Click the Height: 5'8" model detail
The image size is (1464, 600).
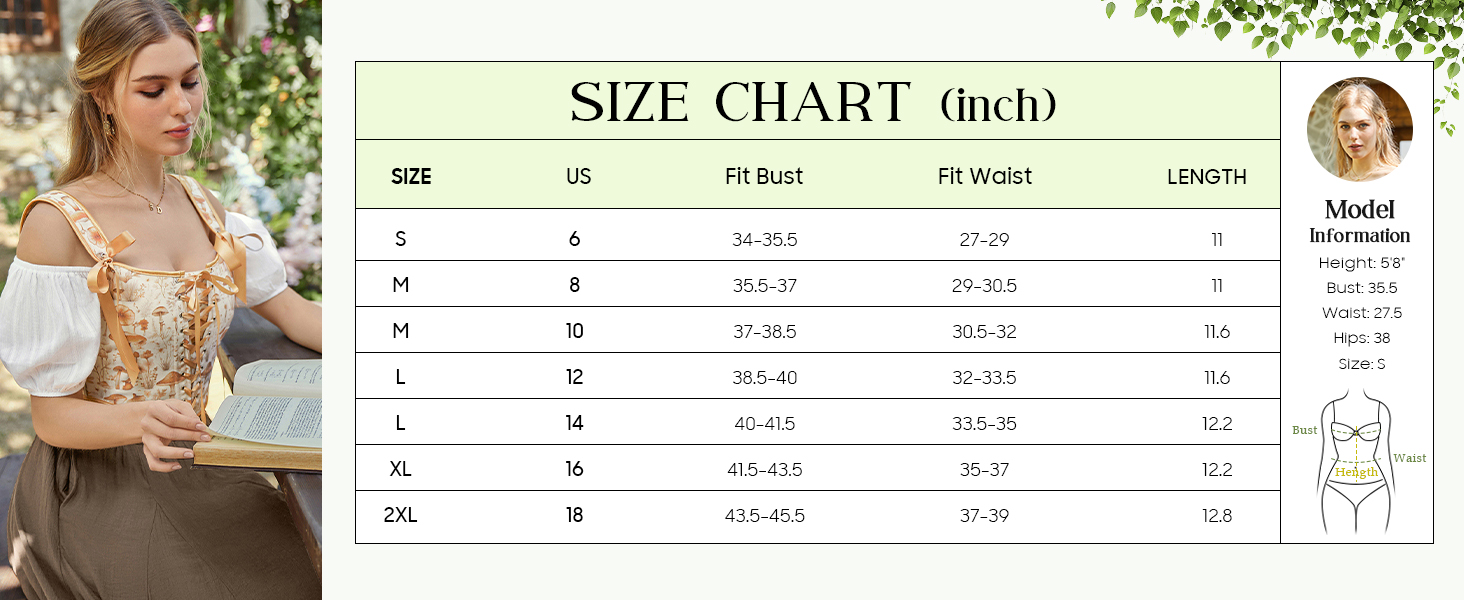tap(1360, 263)
